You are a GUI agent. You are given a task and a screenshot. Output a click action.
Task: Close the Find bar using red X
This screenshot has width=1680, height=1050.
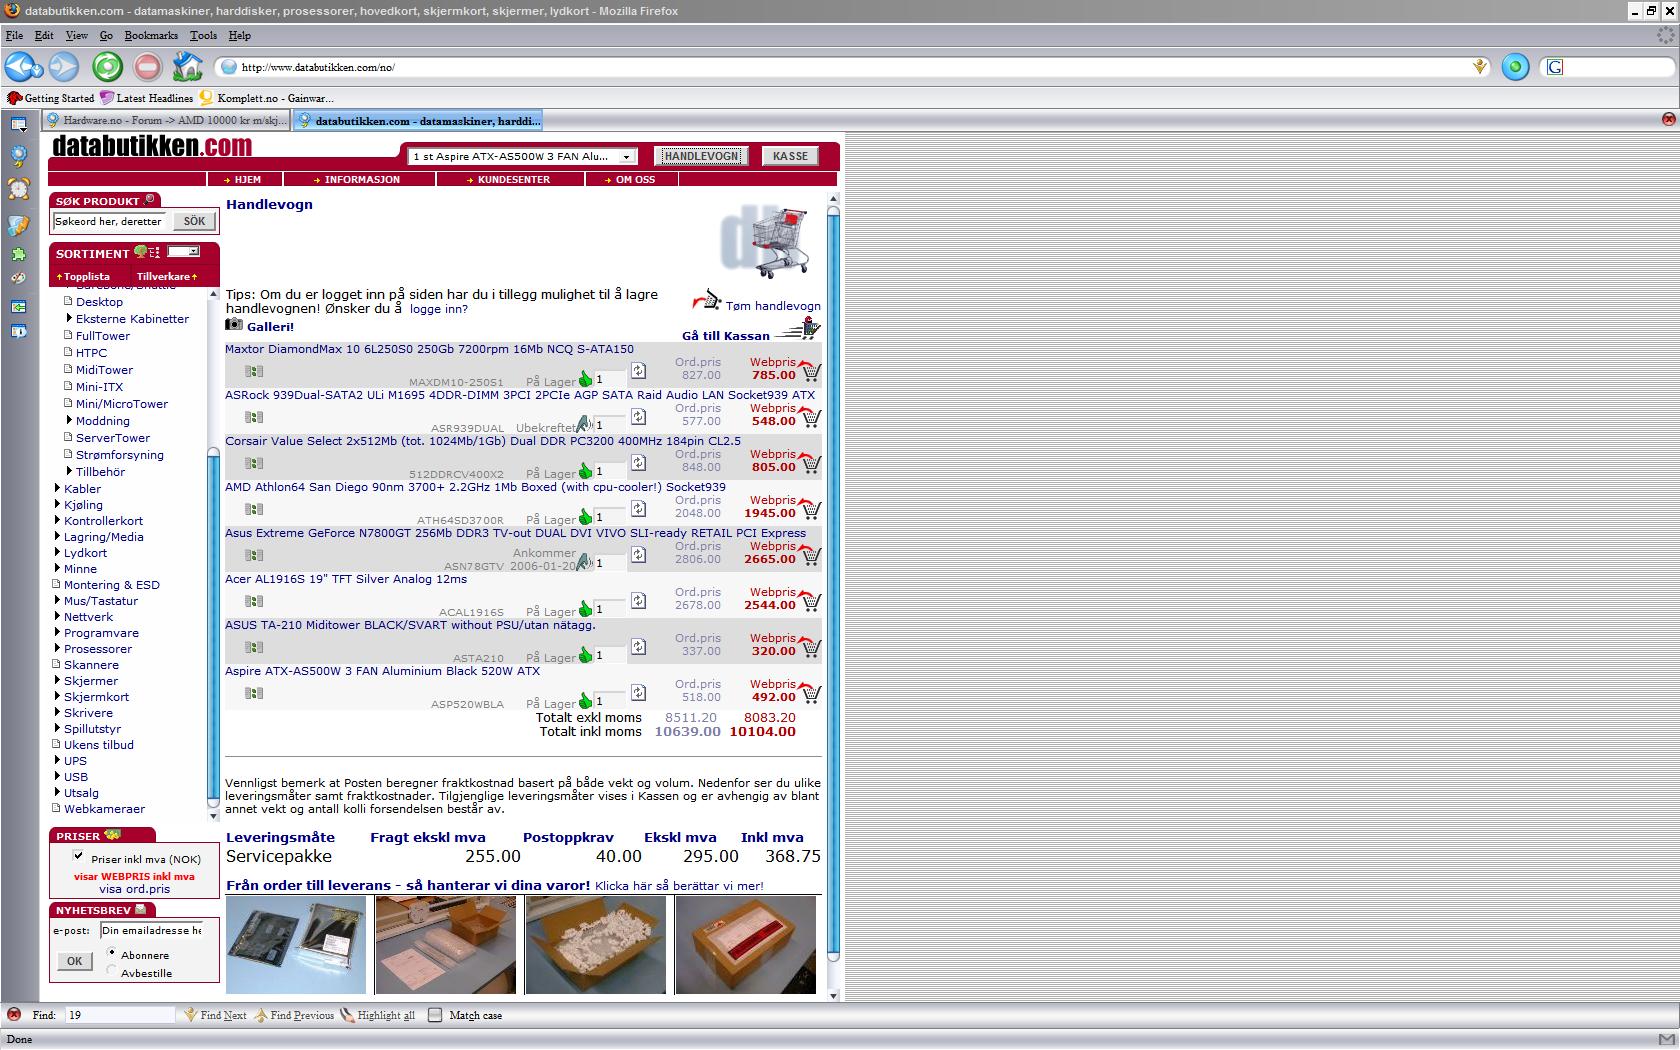point(14,1014)
